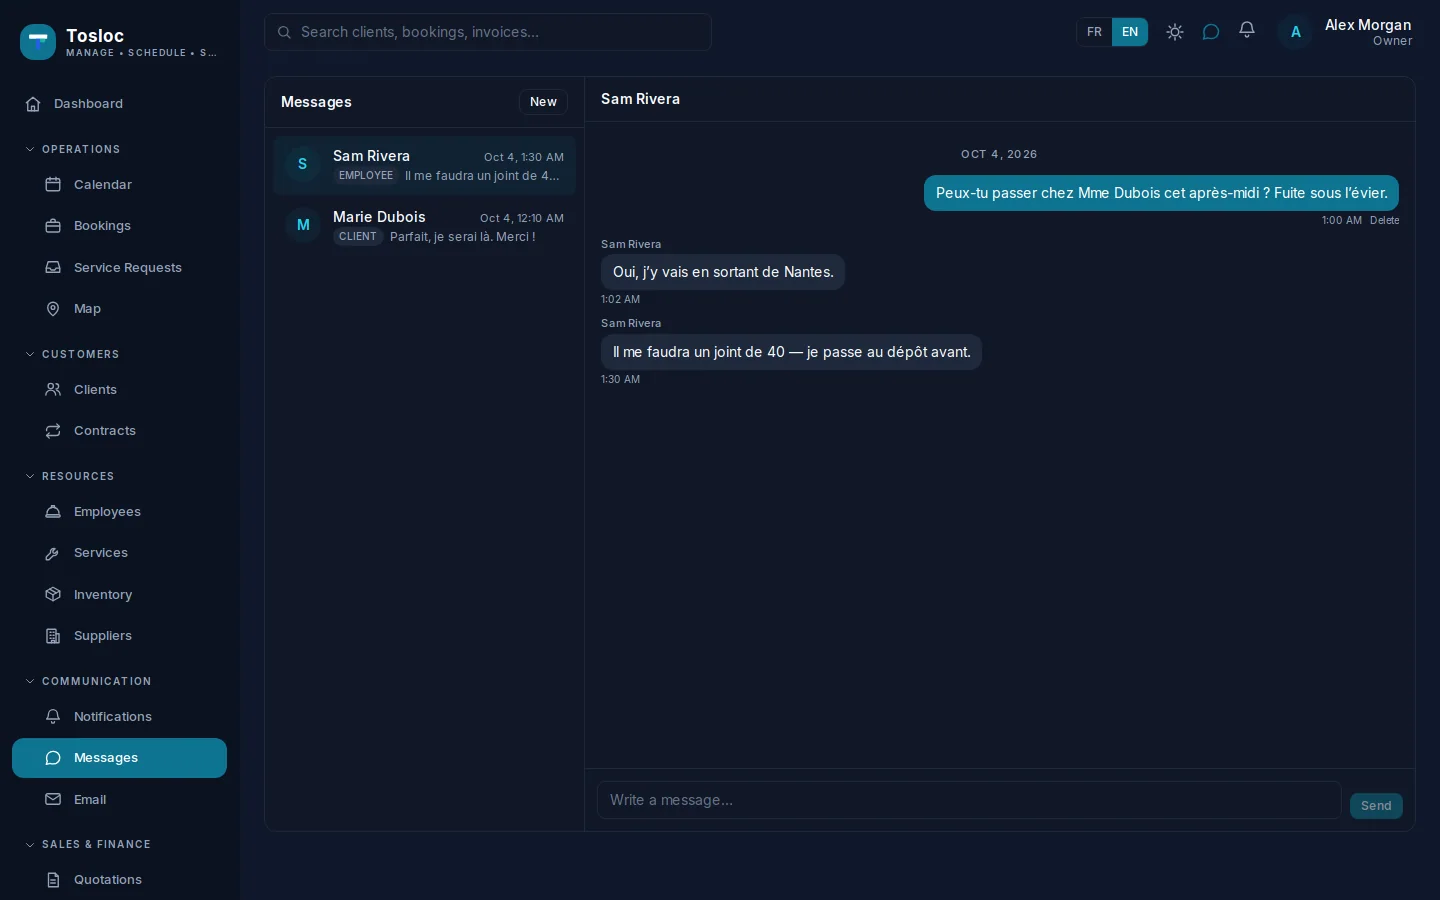Screen dimensions: 1440x900
Task: Click the Quotations document icon
Action: pos(53,880)
